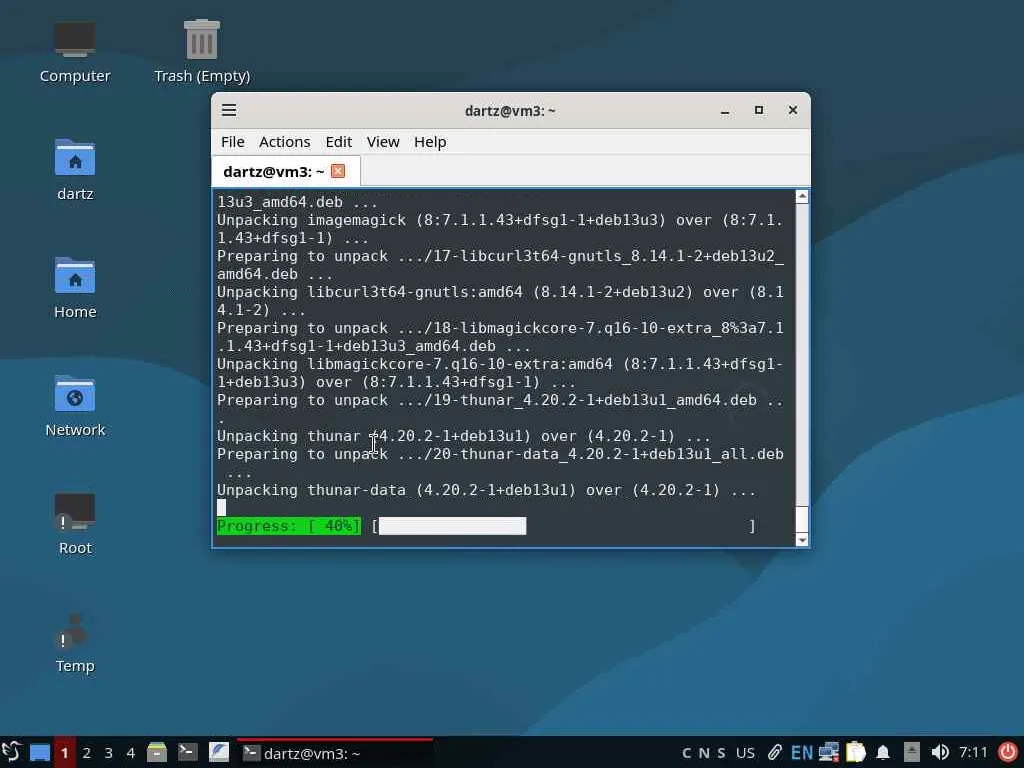This screenshot has height=768, width=1024.
Task: Open the Edit menu
Action: coord(338,142)
